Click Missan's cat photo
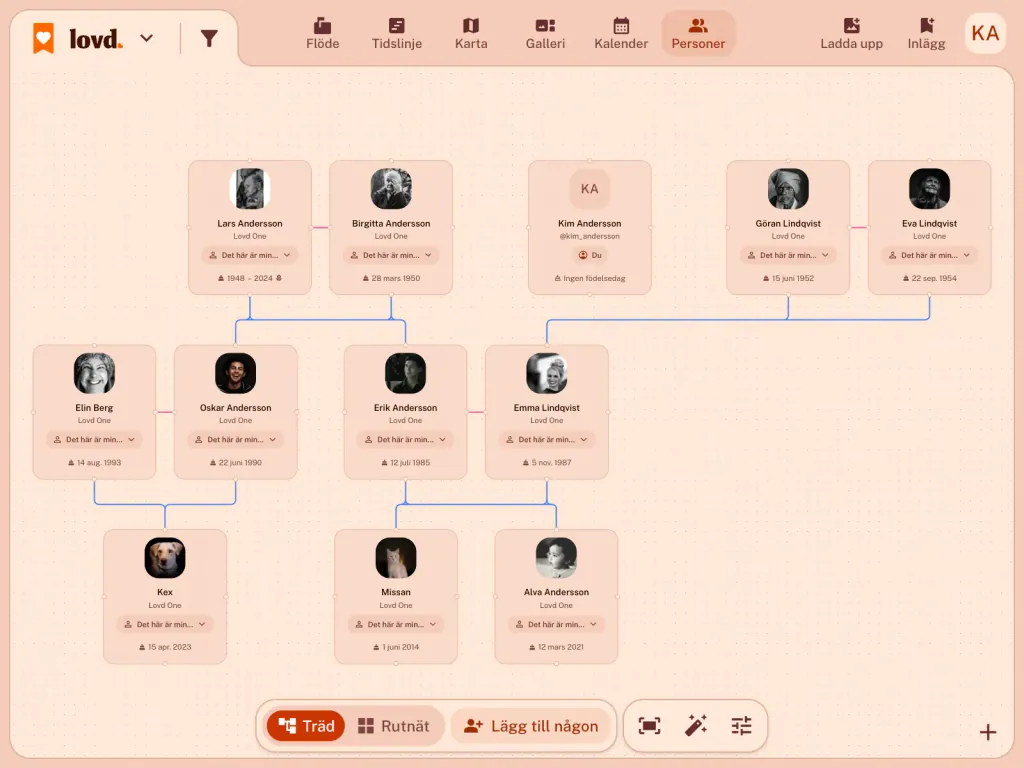 pos(396,558)
